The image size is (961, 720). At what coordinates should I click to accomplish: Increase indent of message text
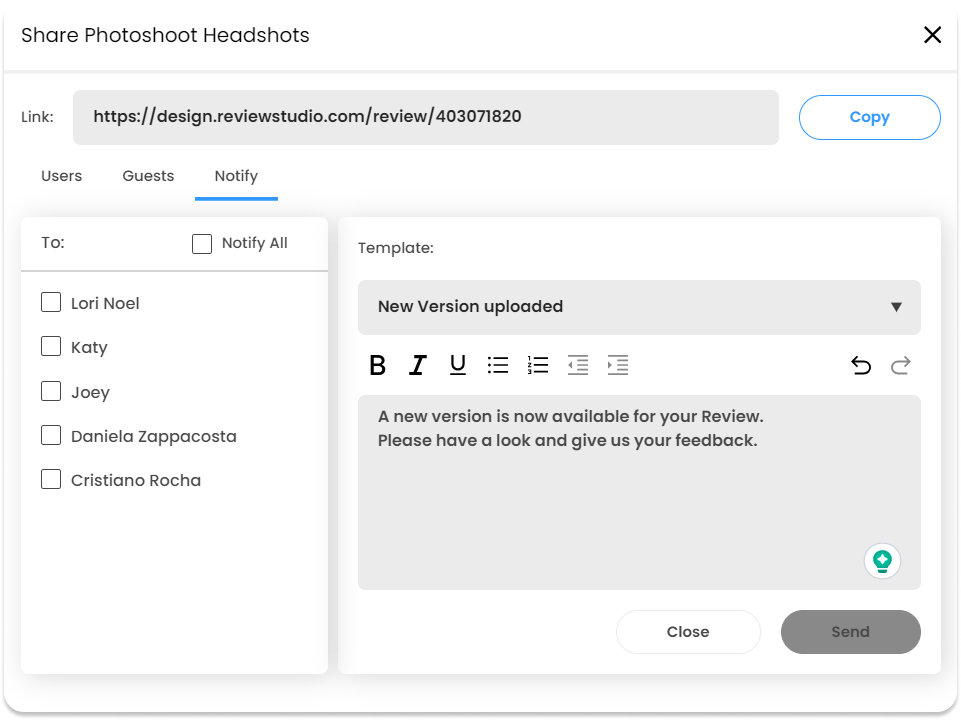pyautogui.click(x=617, y=365)
